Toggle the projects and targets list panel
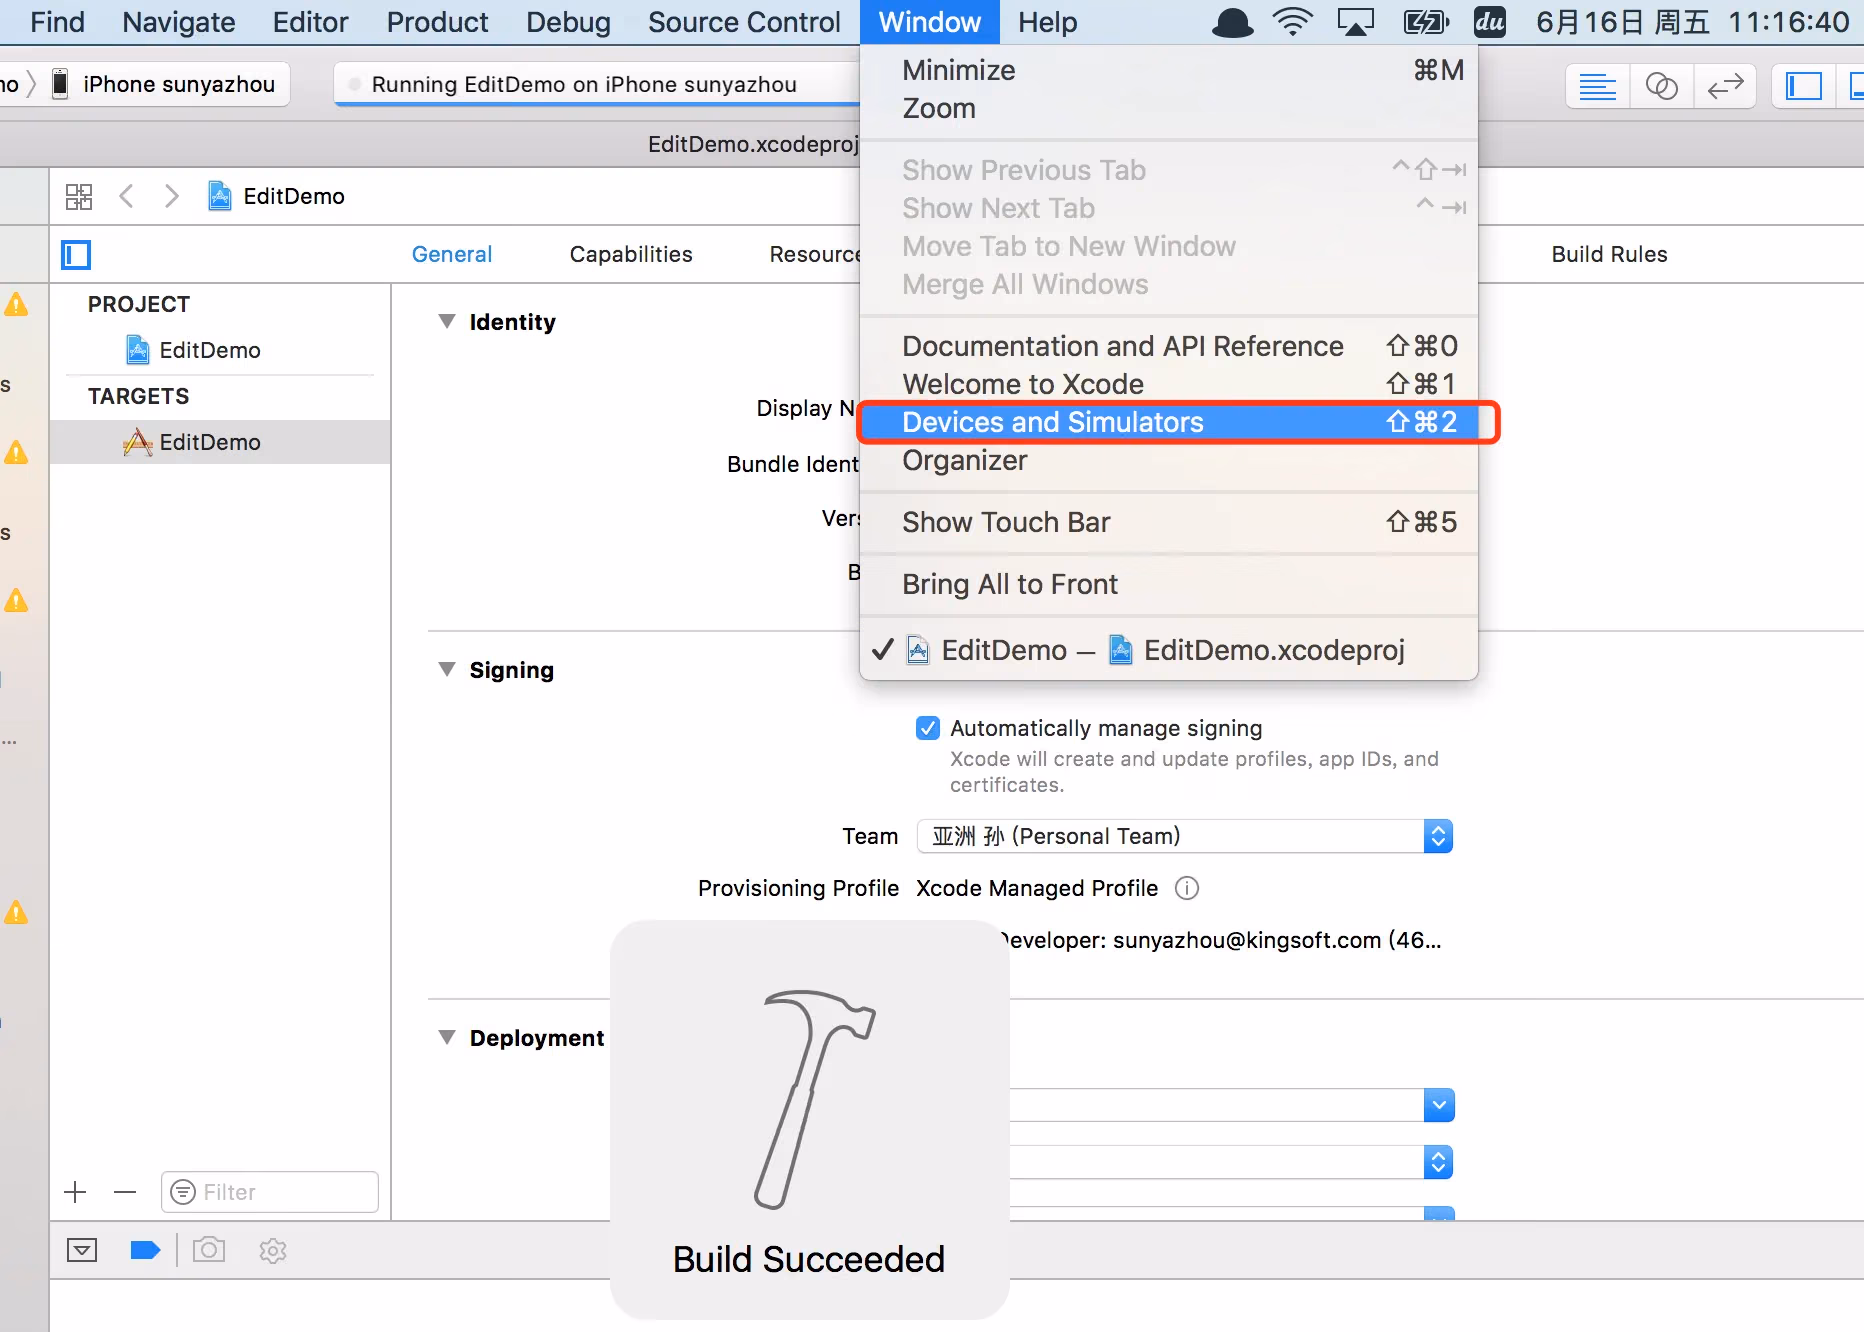This screenshot has height=1332, width=1864. click(76, 255)
